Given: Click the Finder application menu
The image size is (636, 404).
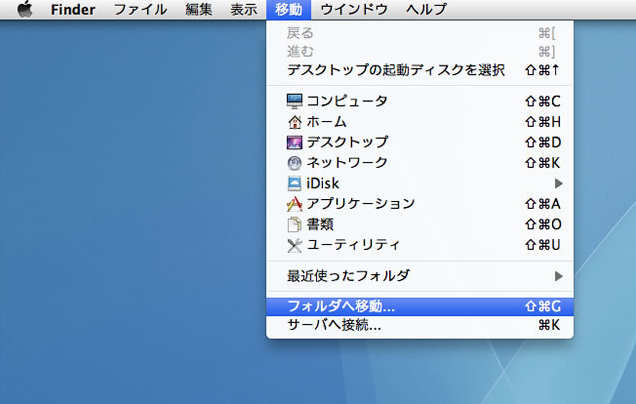Looking at the screenshot, I should tap(73, 10).
